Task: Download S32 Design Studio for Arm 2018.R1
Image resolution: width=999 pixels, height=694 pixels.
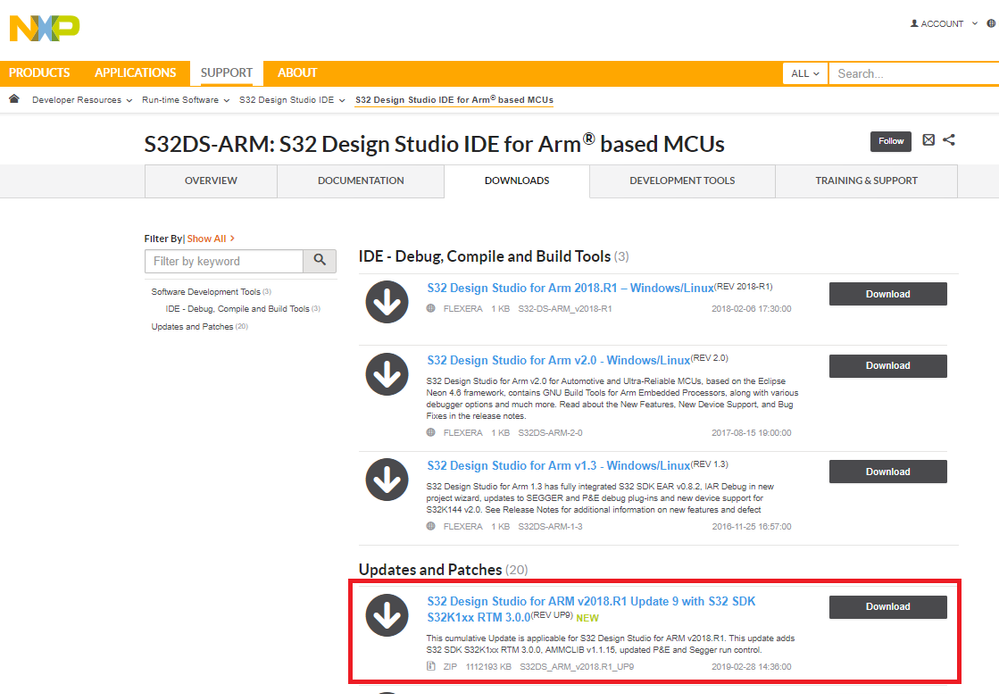Action: pyautogui.click(x=888, y=294)
